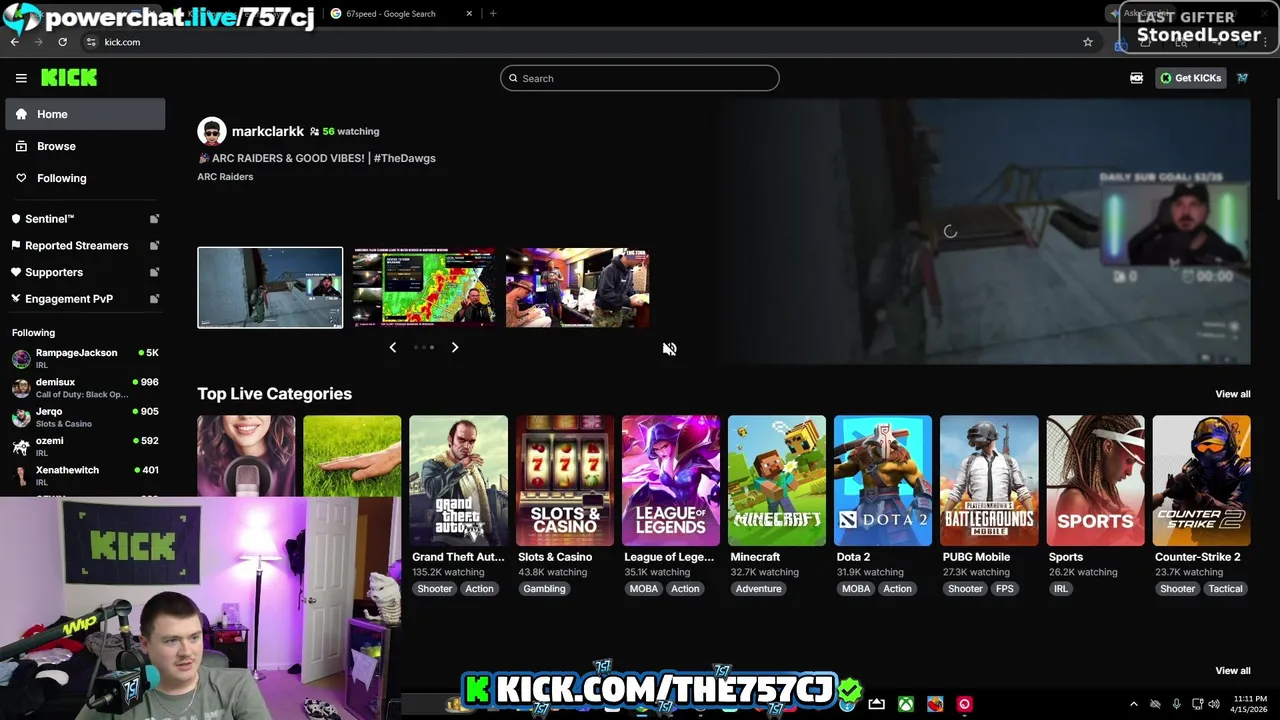The image size is (1280, 720).
Task: Open the hamburger sidebar menu
Action: tap(21, 78)
